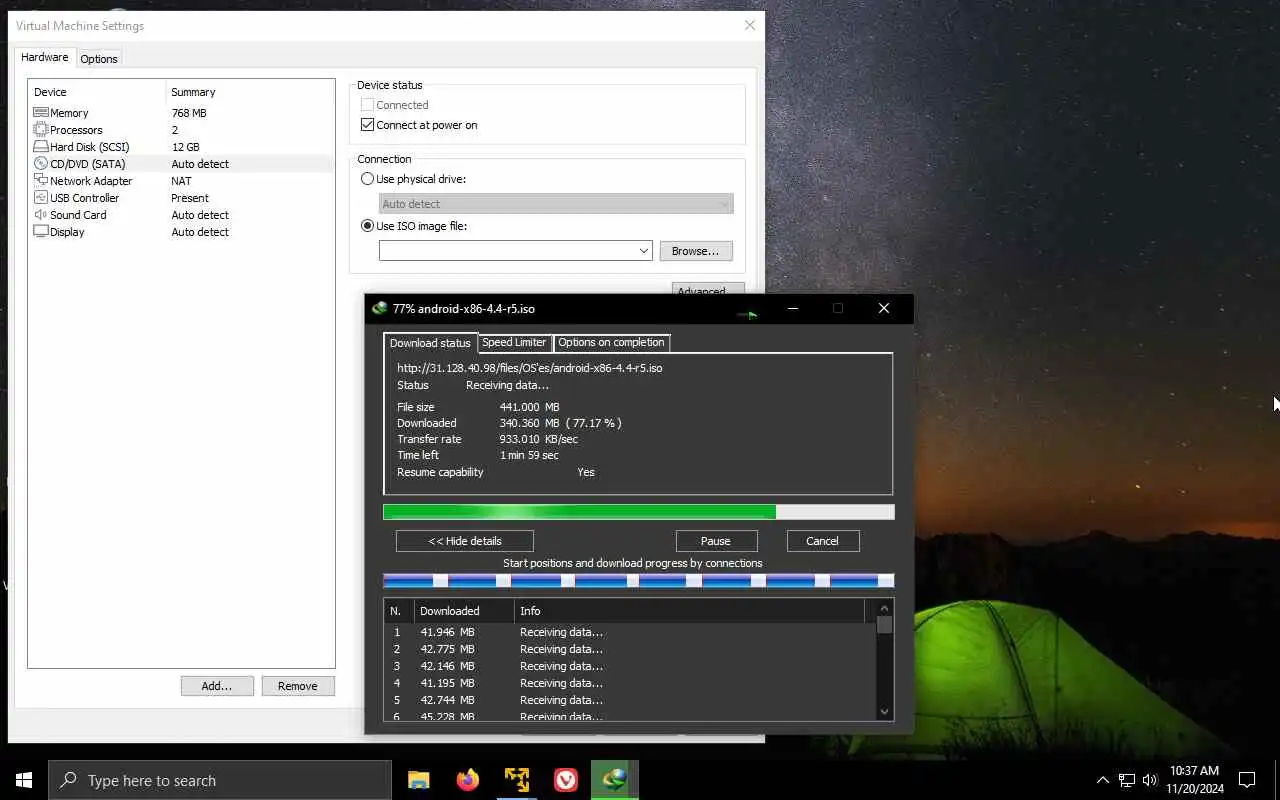Screen dimensions: 1280x800
Task: Click the 768 MB memory summary
Action: pos(189,113)
